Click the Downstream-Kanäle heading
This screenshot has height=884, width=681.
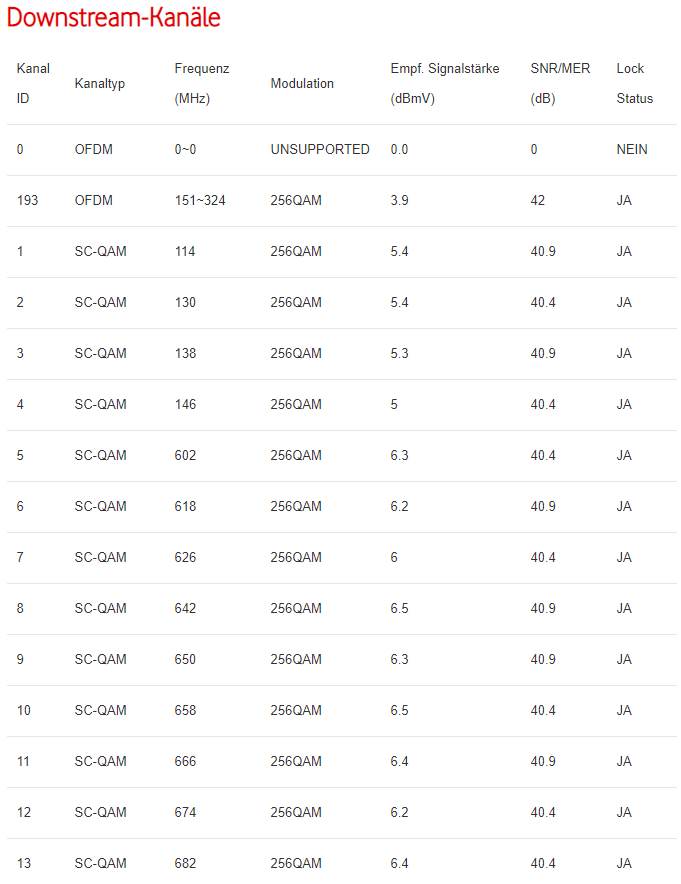coord(114,18)
